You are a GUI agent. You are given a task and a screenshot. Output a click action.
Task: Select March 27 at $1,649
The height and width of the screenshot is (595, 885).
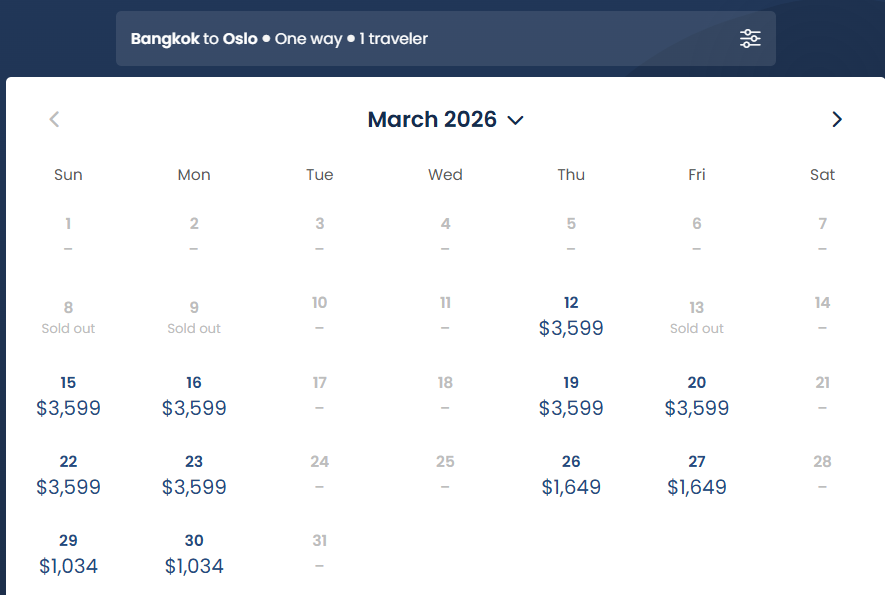[696, 476]
